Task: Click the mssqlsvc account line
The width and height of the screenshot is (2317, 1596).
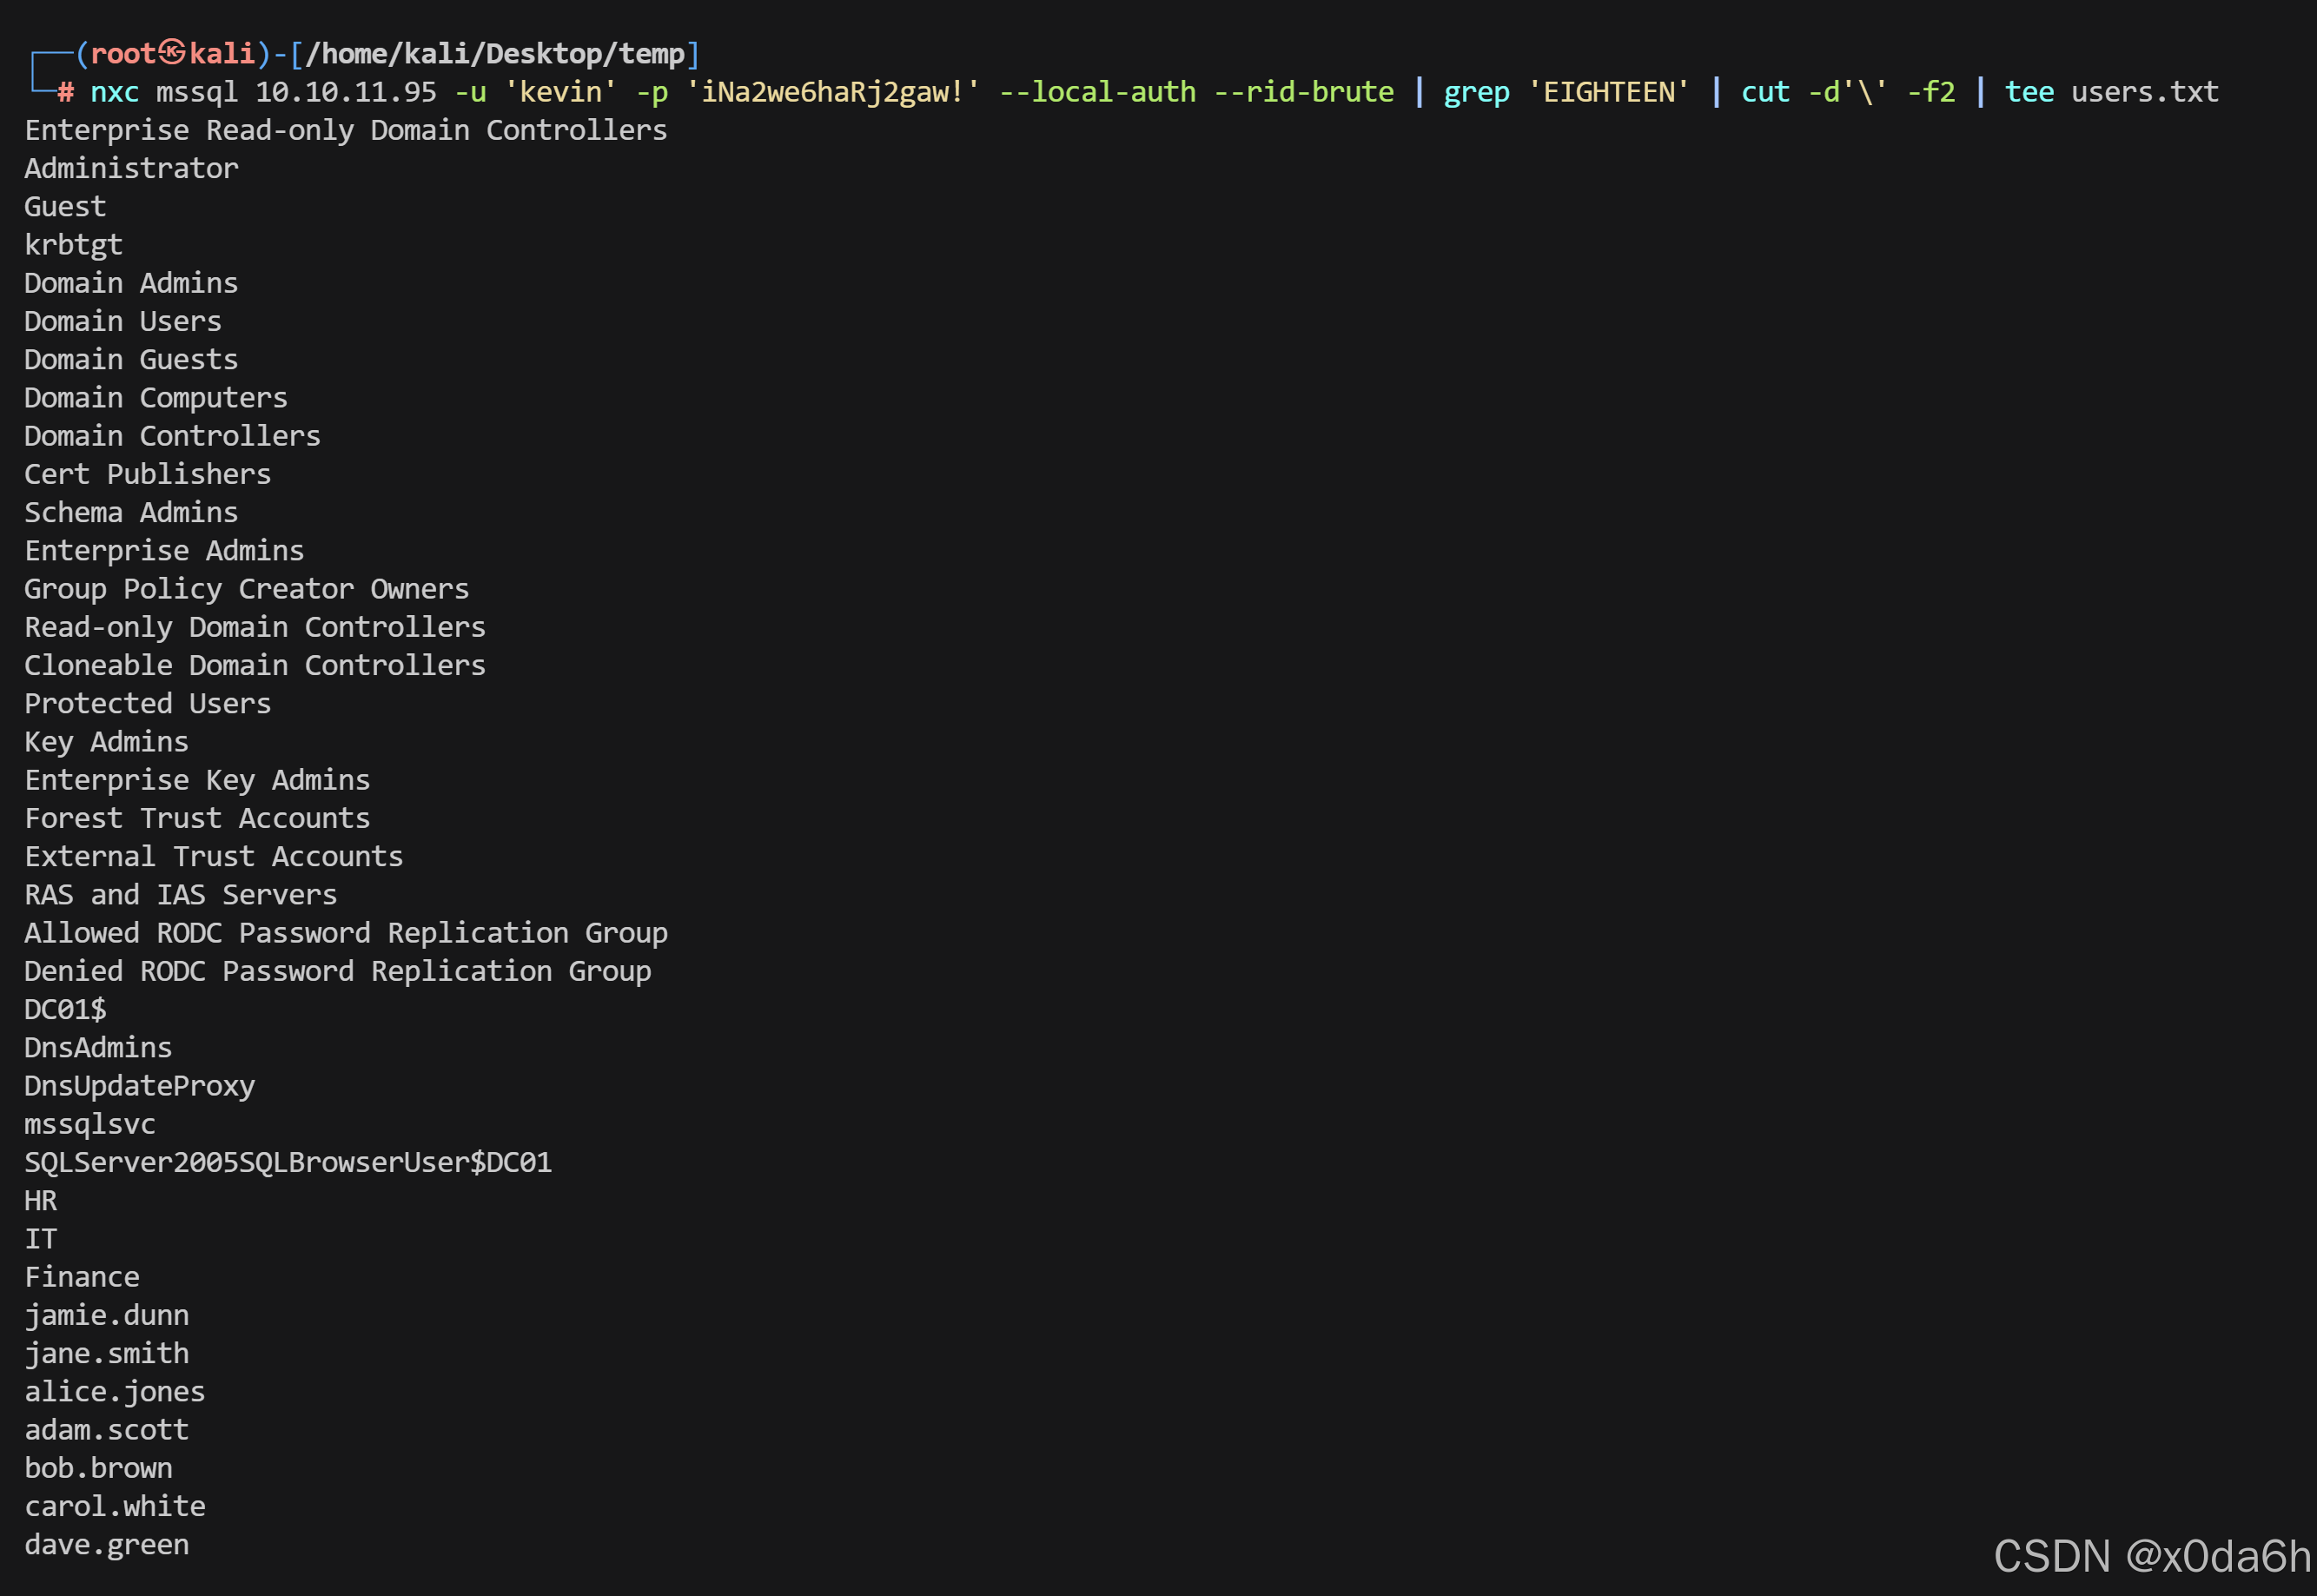Action: [90, 1124]
